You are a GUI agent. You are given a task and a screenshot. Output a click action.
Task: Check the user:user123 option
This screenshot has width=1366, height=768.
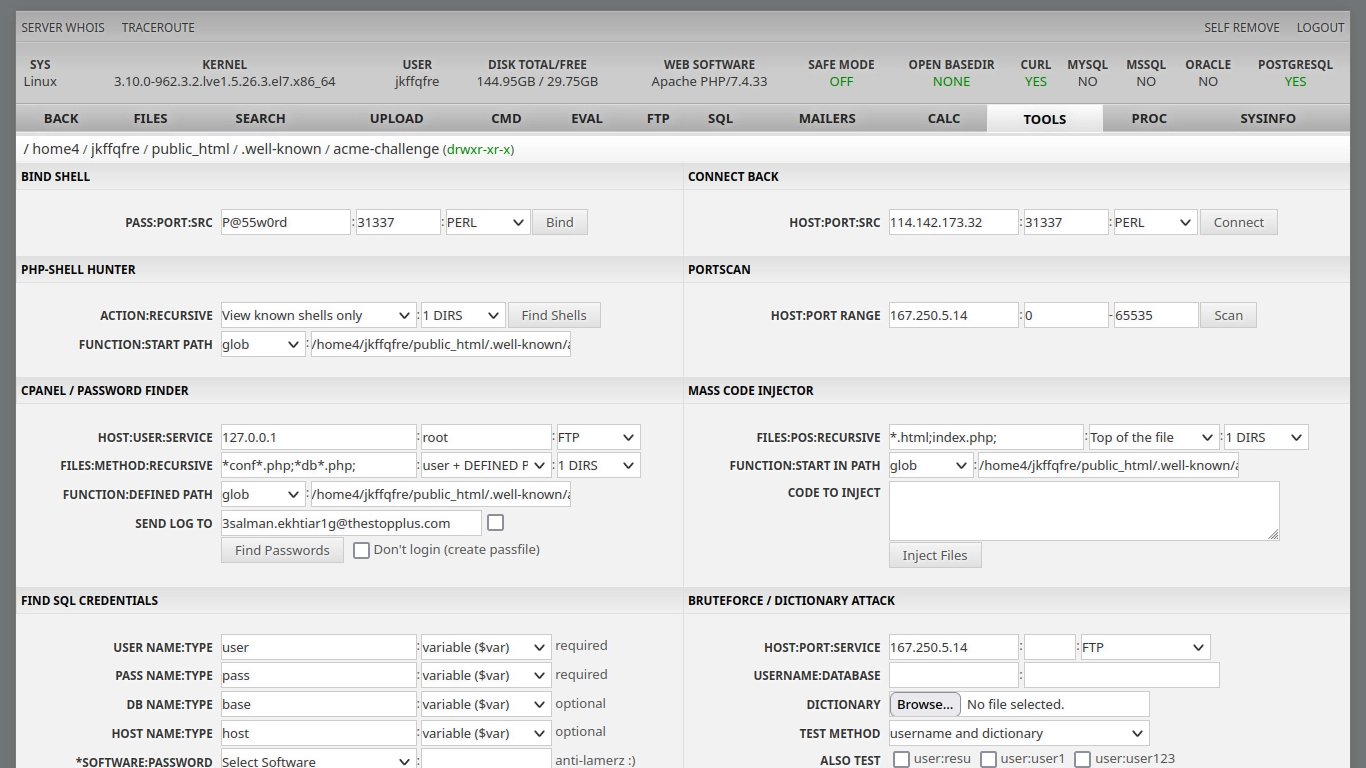tap(1082, 759)
